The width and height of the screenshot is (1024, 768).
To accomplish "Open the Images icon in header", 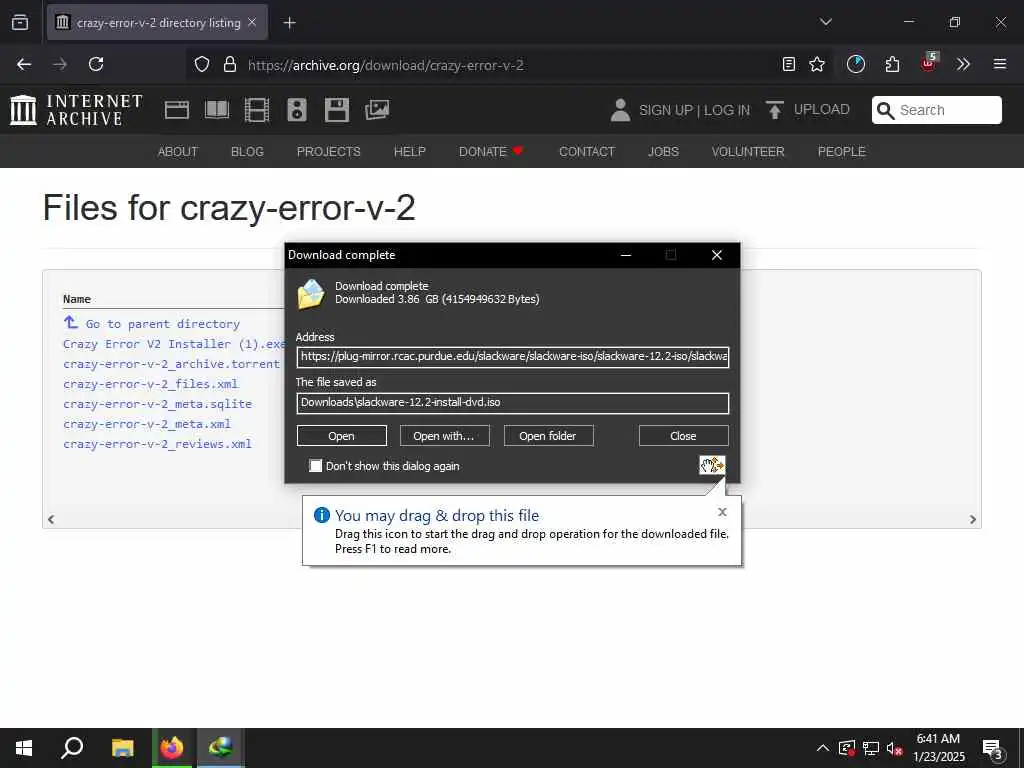I will click(x=377, y=110).
